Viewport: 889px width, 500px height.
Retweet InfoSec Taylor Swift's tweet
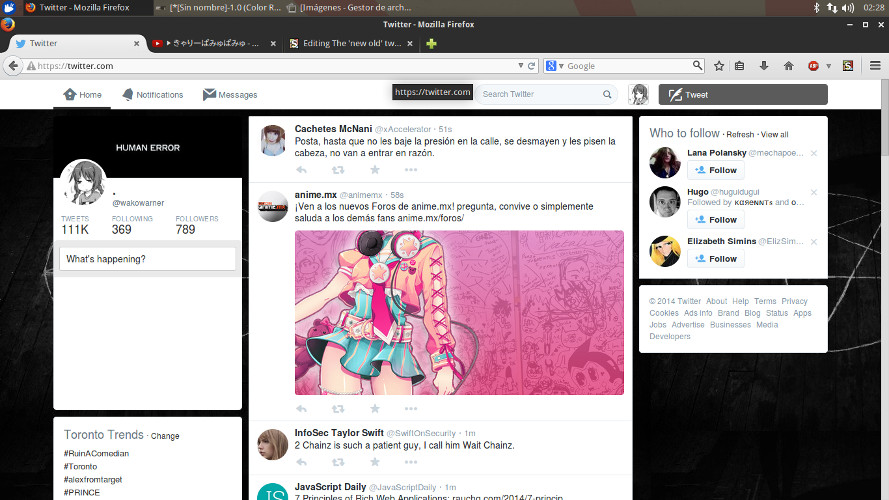[338, 462]
